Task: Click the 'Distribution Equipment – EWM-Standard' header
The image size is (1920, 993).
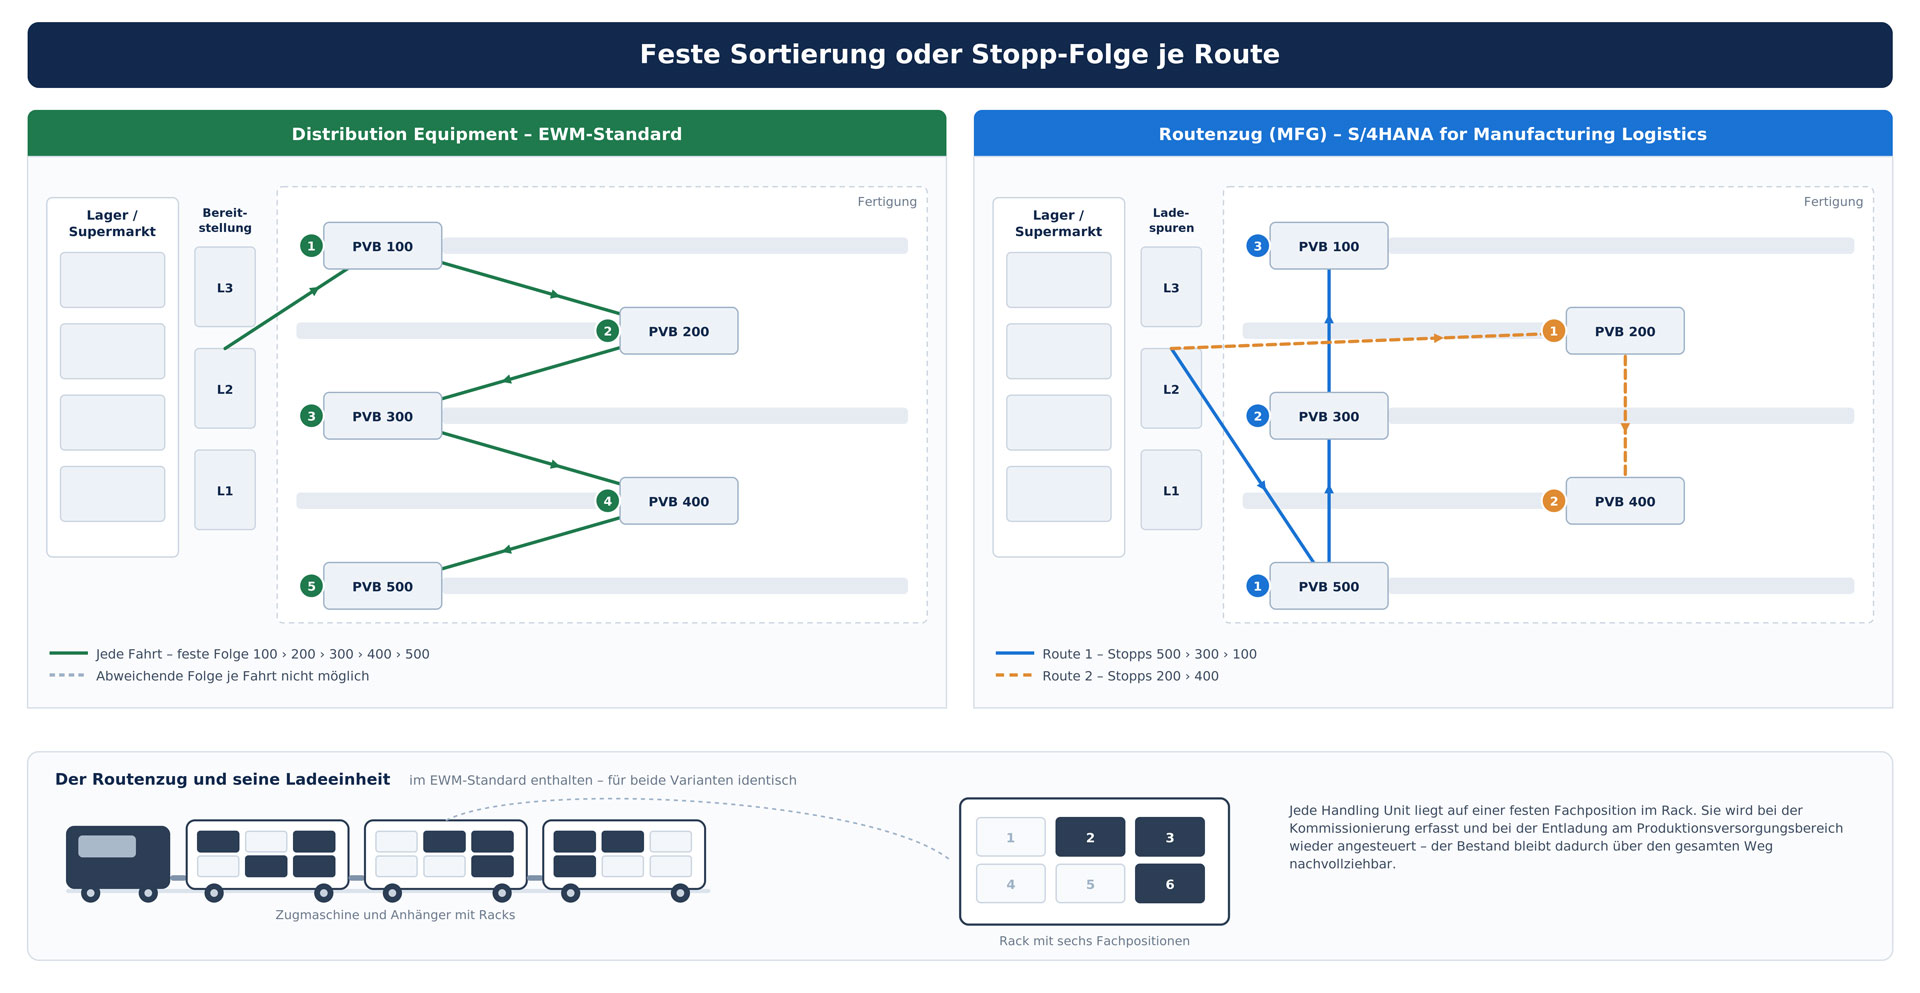Action: 487,133
